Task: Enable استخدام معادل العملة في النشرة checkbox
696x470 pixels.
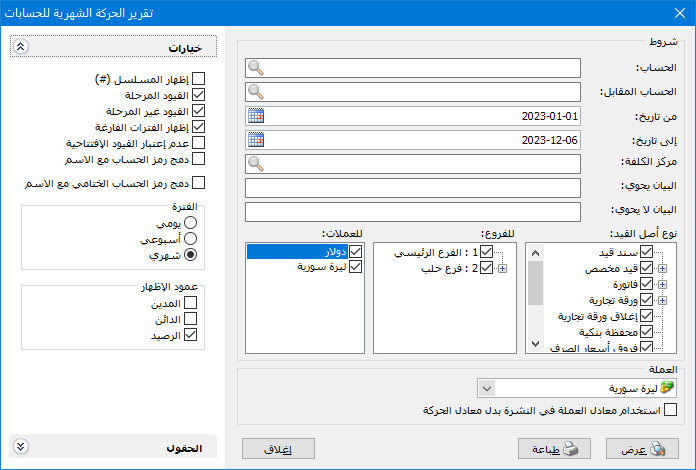Action: 670,410
